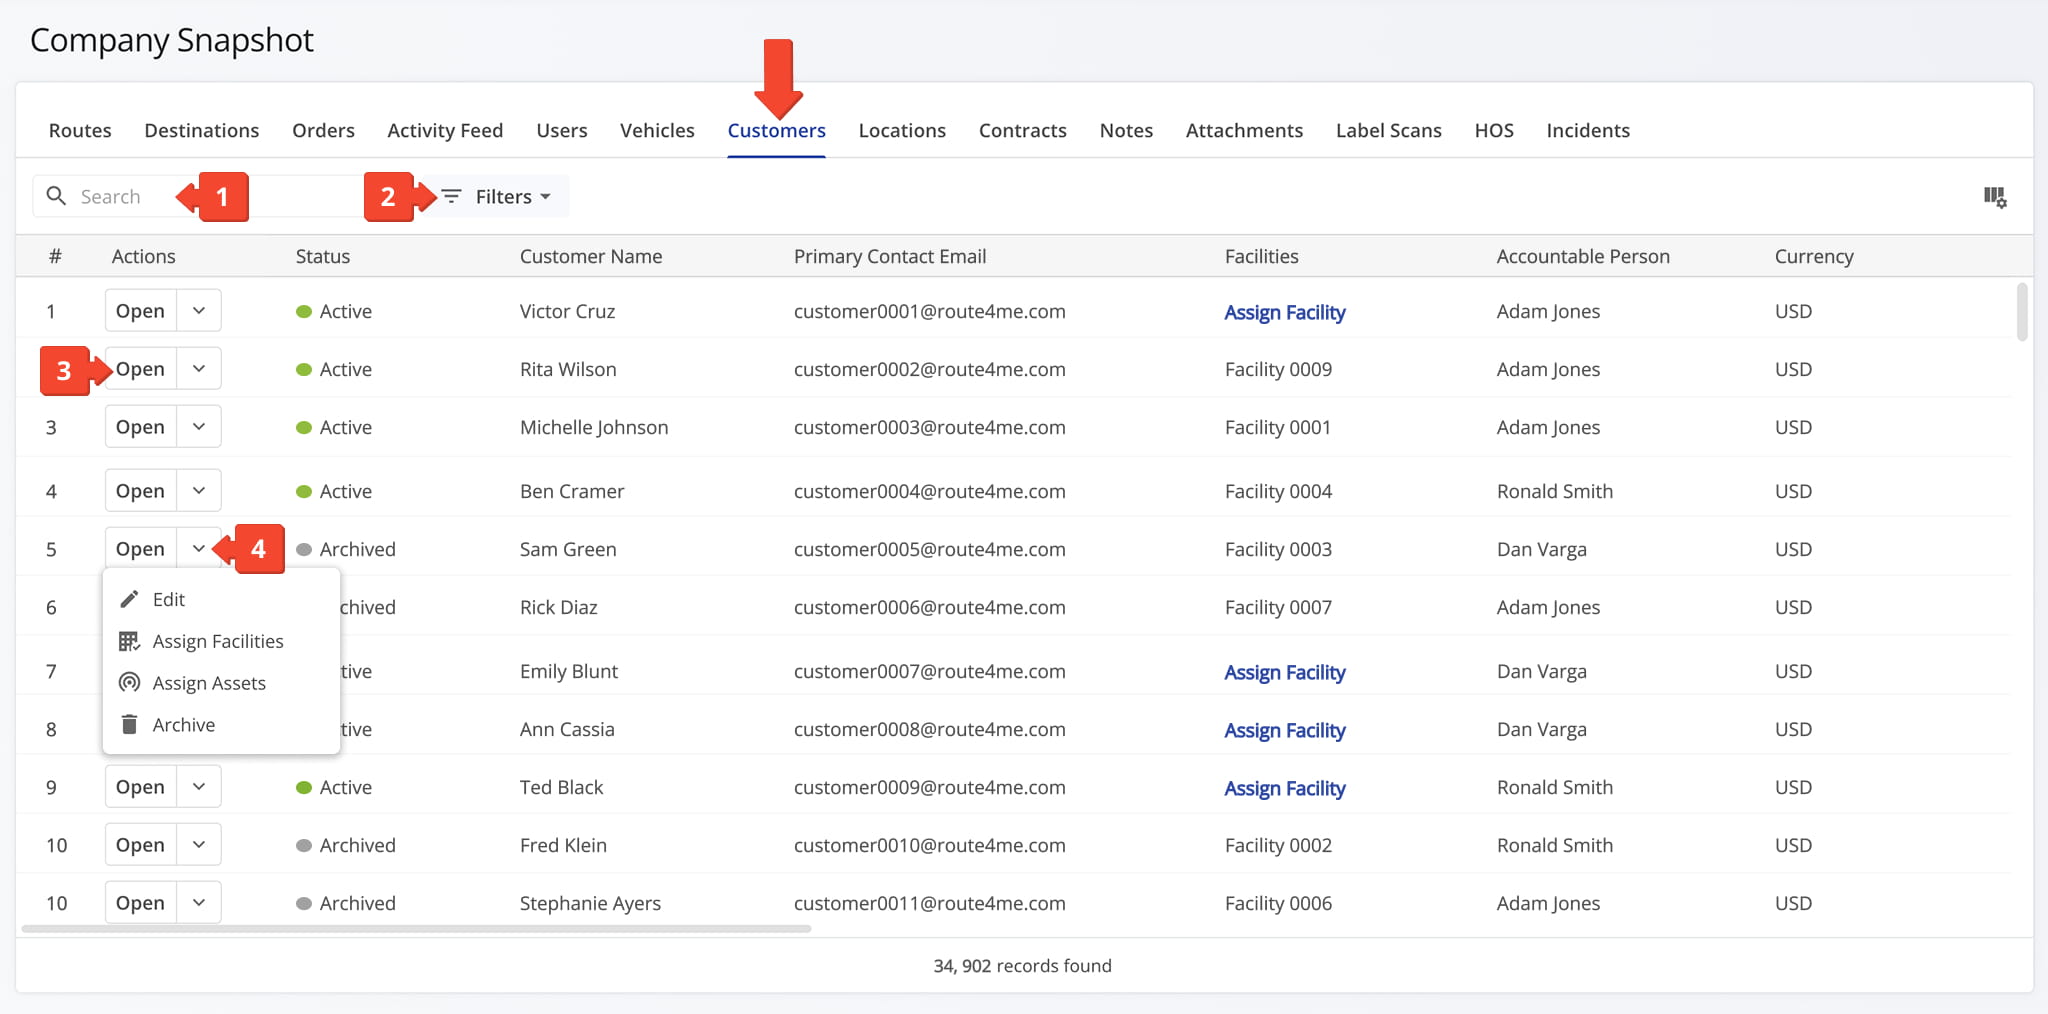
Task: Click the Customer Name column header
Action: click(x=591, y=256)
